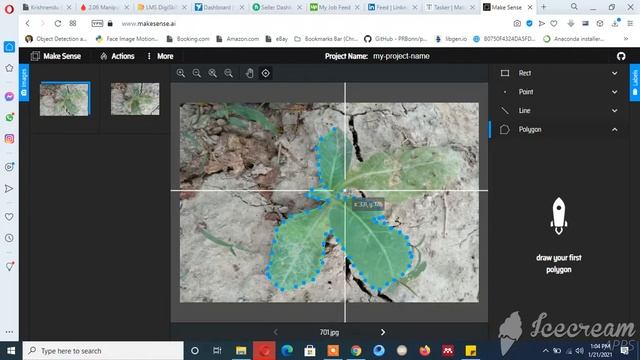Expand the Rect label tool section
Screen dimensions: 640x360
pyautogui.click(x=559, y=73)
